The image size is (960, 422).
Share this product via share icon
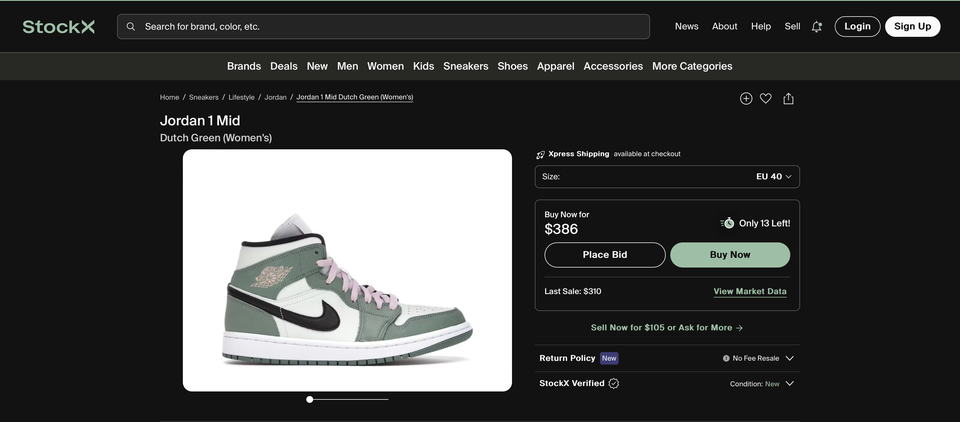click(788, 99)
